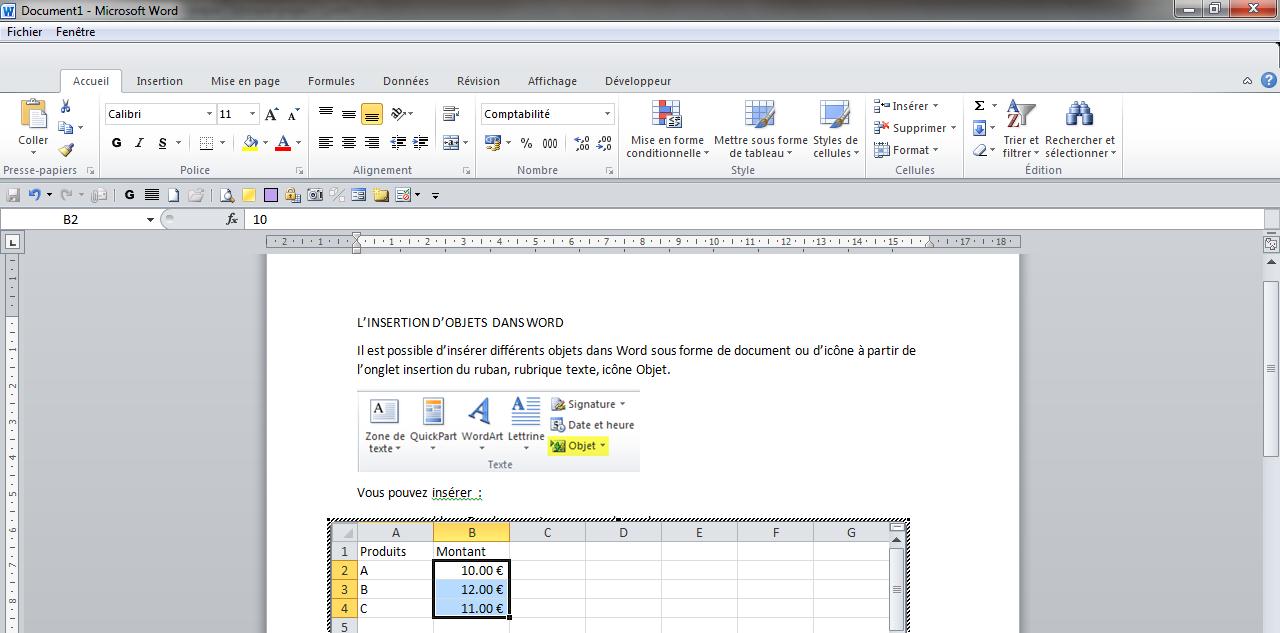
Task: Click the Undo arrow in quick toolbar
Action: (x=34, y=195)
